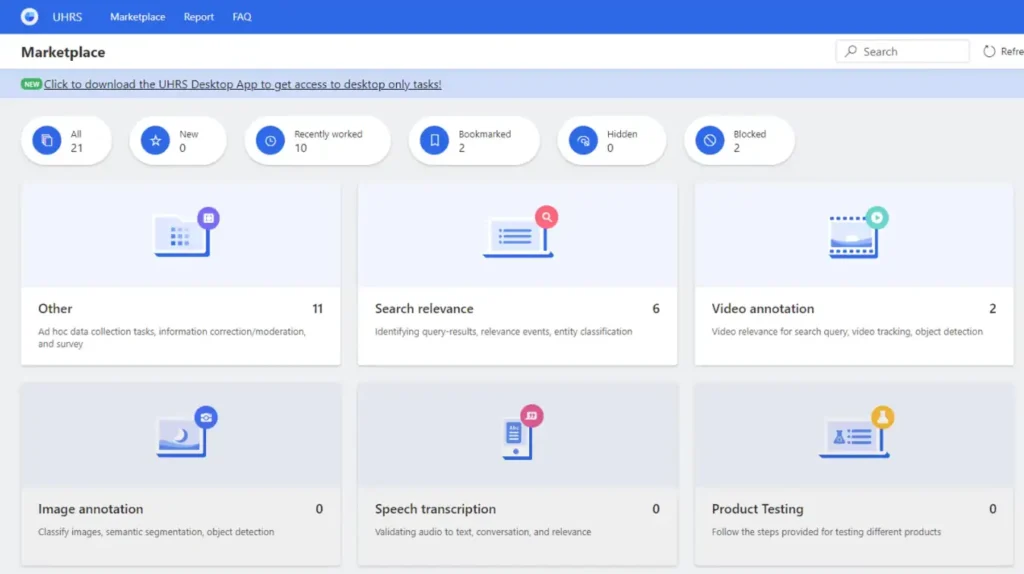Open the Other category illustration
The width and height of the screenshot is (1024, 574).
[x=186, y=232]
